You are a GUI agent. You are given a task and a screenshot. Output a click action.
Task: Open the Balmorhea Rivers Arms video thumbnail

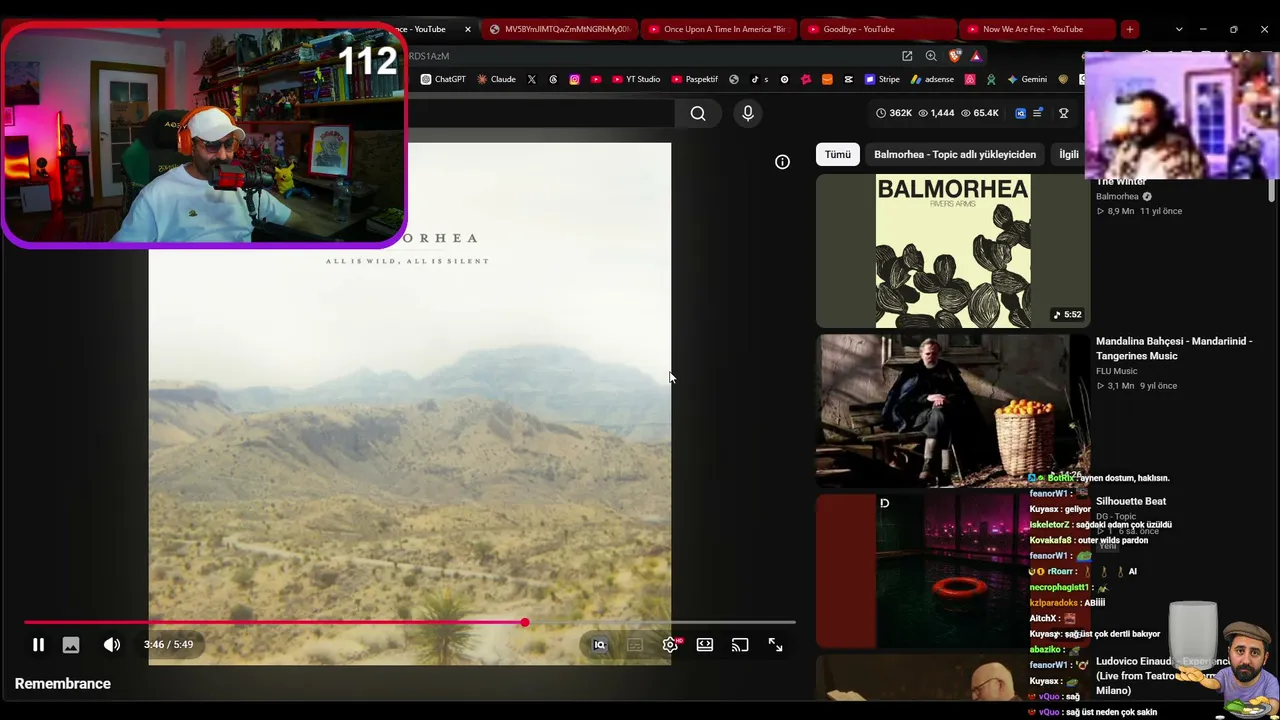tap(953, 251)
